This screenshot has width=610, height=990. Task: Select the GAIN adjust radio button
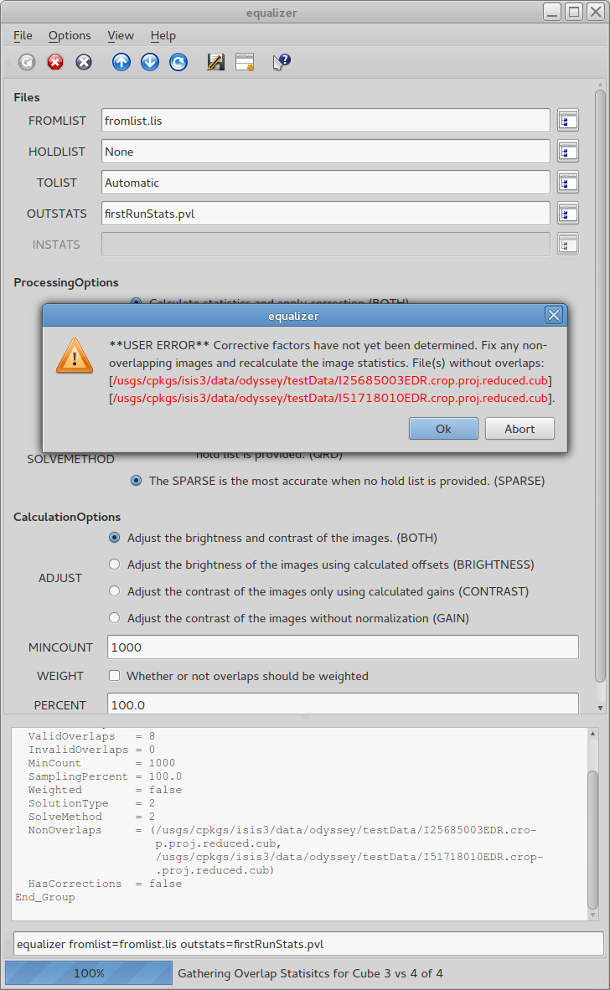(115, 618)
